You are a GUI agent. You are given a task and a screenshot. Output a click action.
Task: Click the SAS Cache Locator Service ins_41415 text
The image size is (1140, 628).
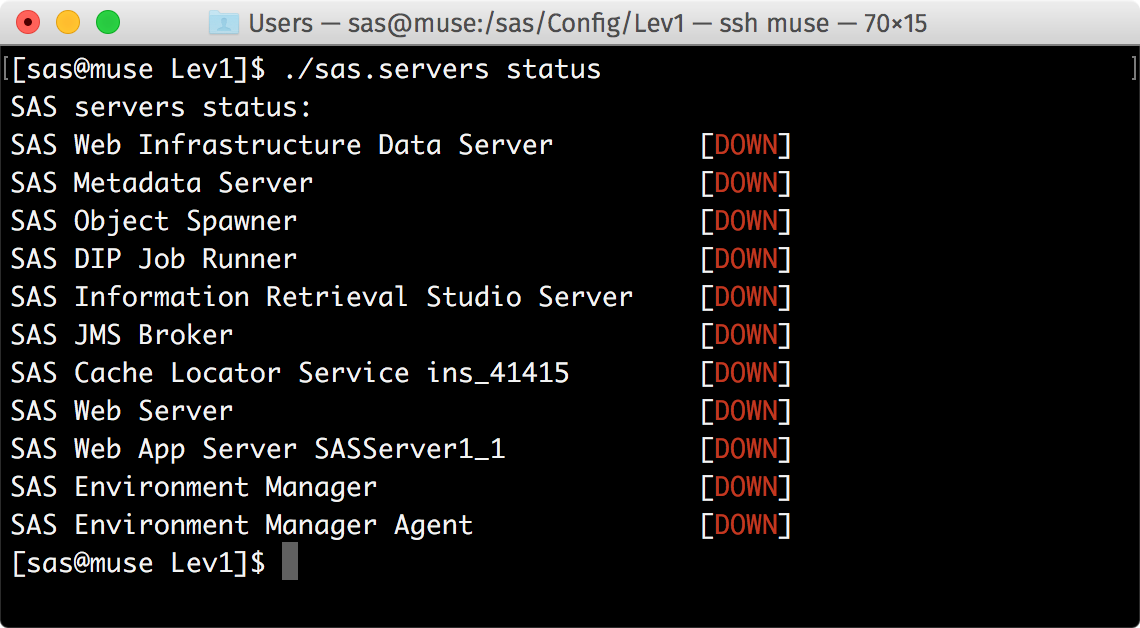point(290,372)
